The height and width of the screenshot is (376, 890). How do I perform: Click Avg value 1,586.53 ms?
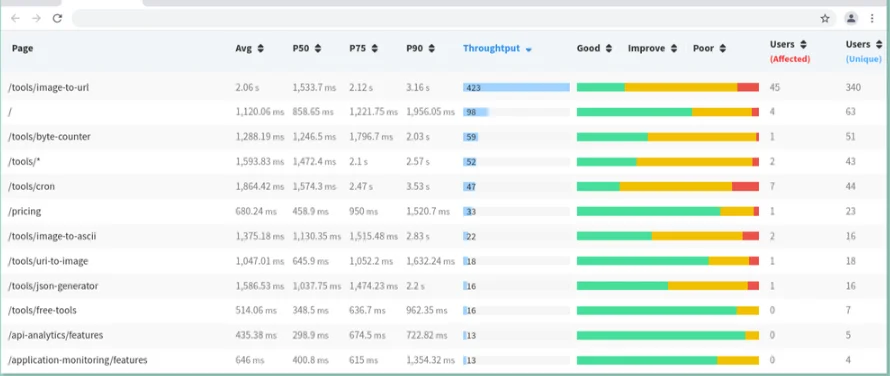pos(259,286)
